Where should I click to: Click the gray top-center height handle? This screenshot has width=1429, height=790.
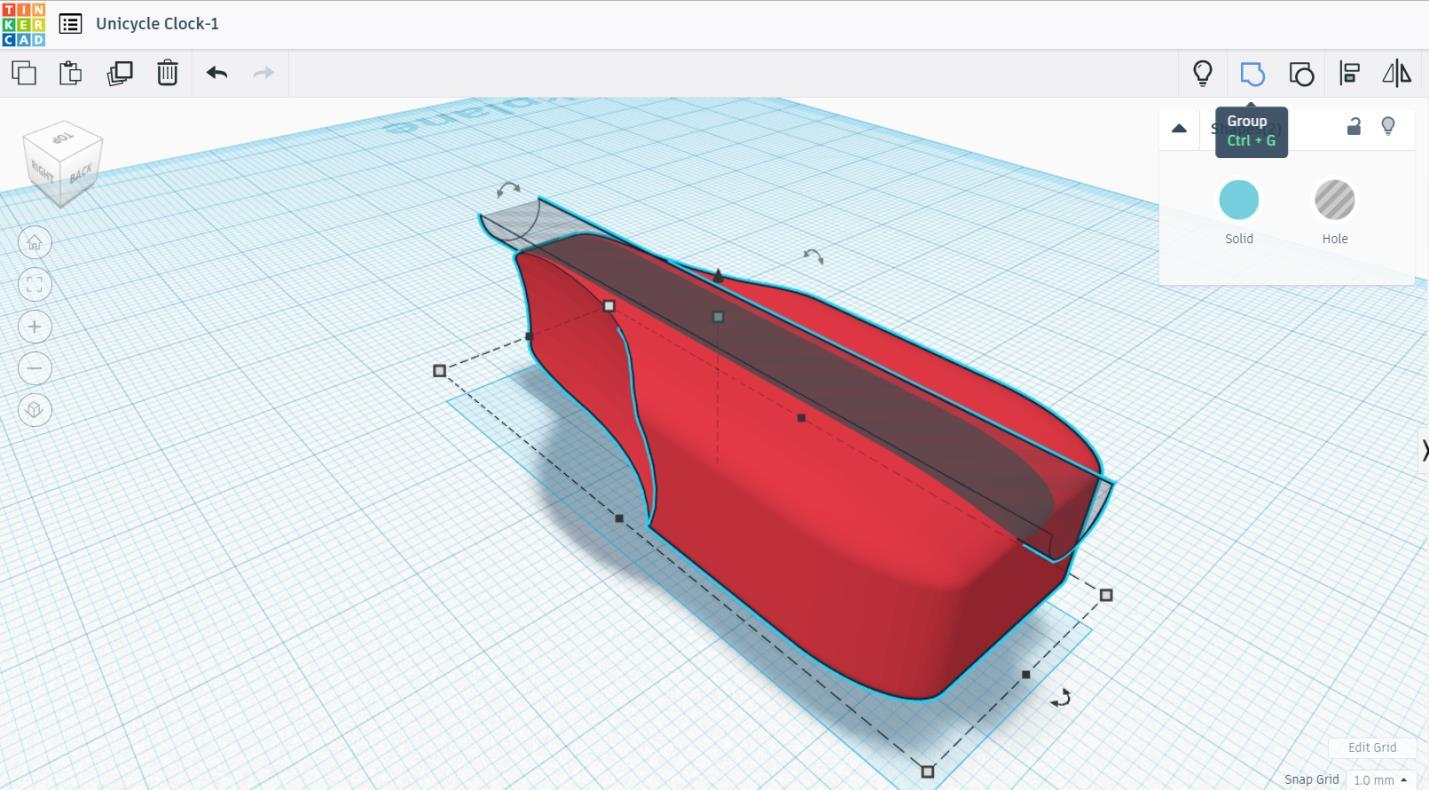[x=718, y=317]
